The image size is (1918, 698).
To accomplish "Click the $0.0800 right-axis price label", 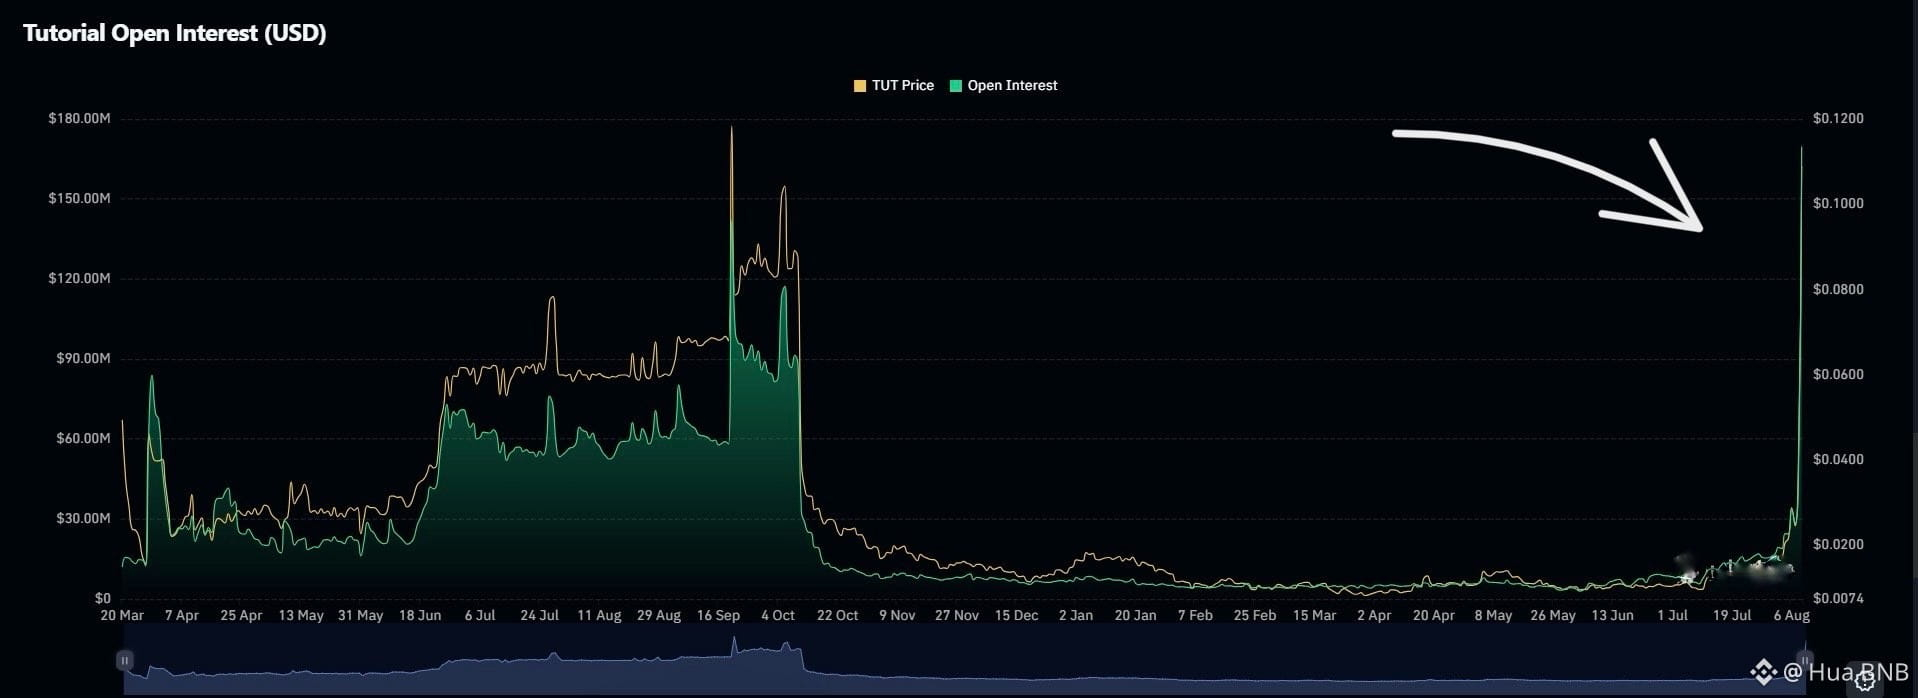I will [x=1838, y=290].
